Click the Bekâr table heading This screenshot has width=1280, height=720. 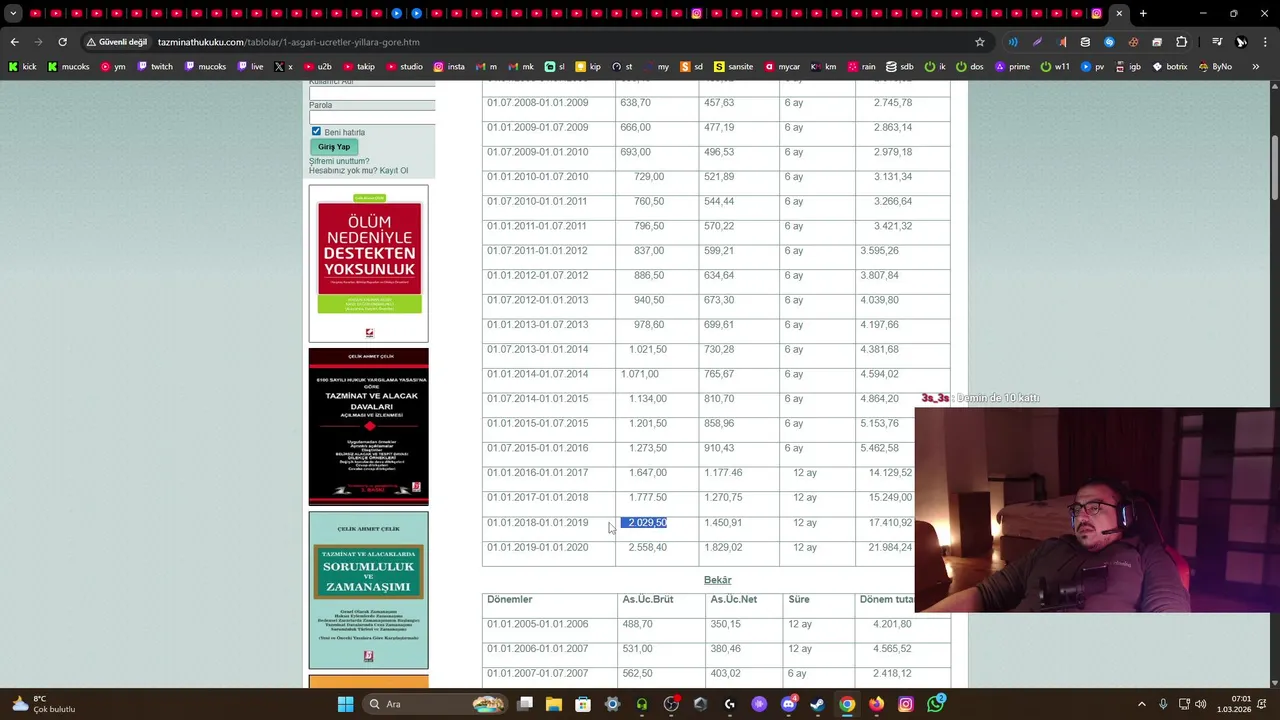pos(717,580)
